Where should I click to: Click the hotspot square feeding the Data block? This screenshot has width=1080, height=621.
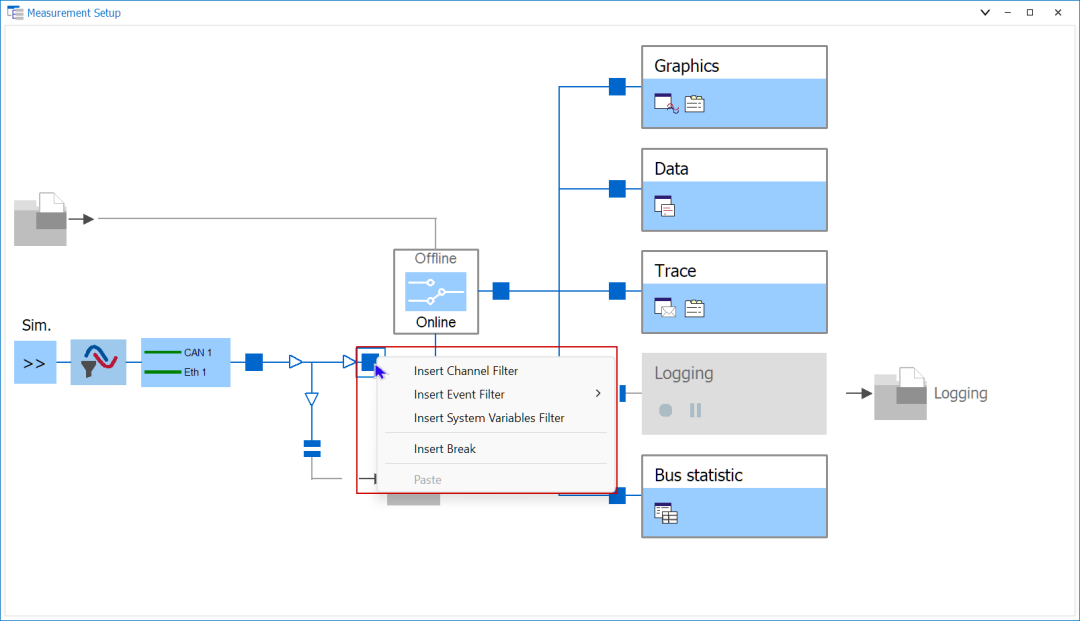(617, 189)
